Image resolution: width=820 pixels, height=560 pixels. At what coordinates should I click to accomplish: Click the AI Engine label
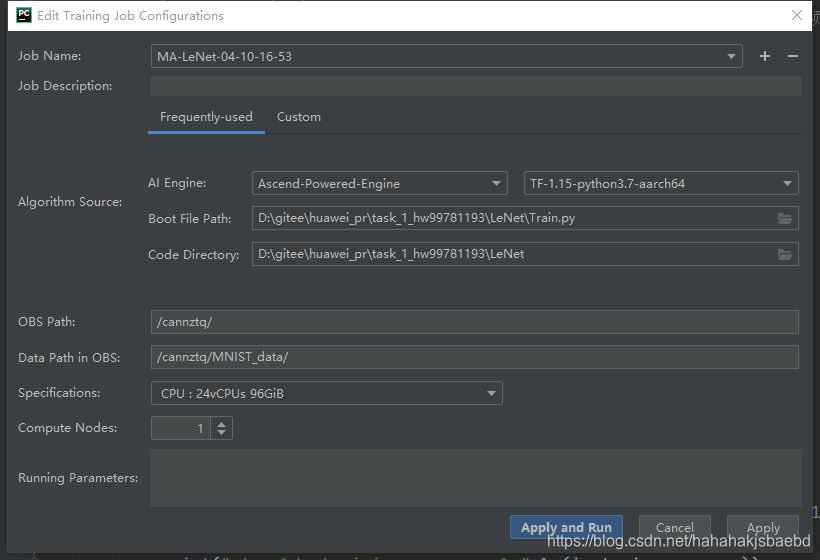pyautogui.click(x=177, y=183)
